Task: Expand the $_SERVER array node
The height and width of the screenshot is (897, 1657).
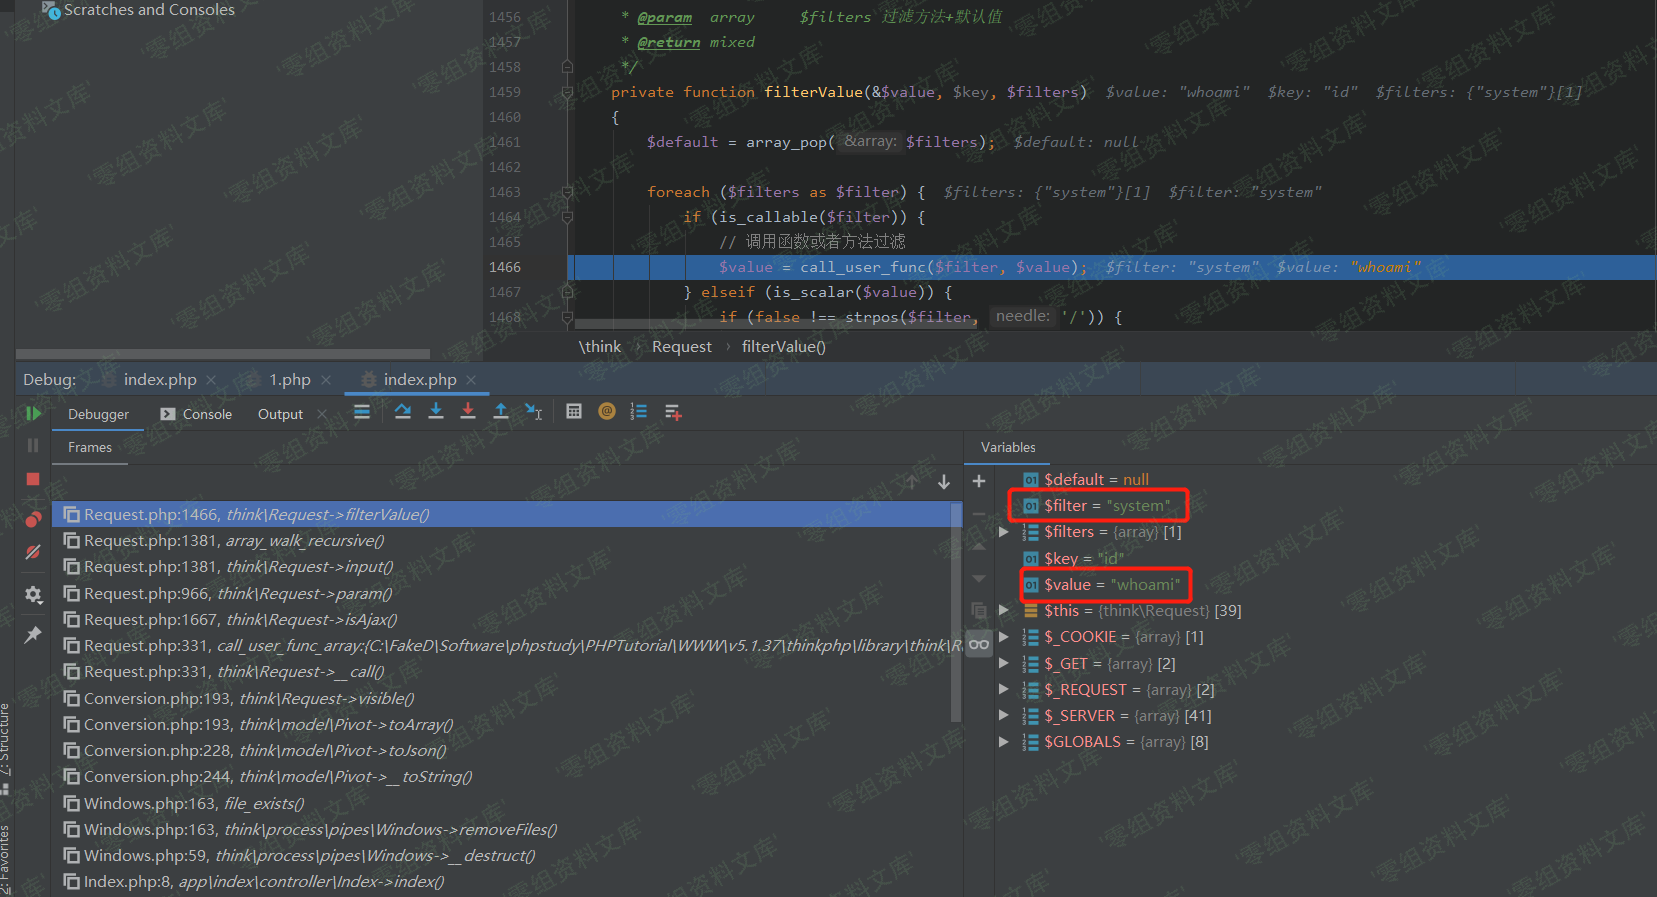Action: tap(1004, 716)
